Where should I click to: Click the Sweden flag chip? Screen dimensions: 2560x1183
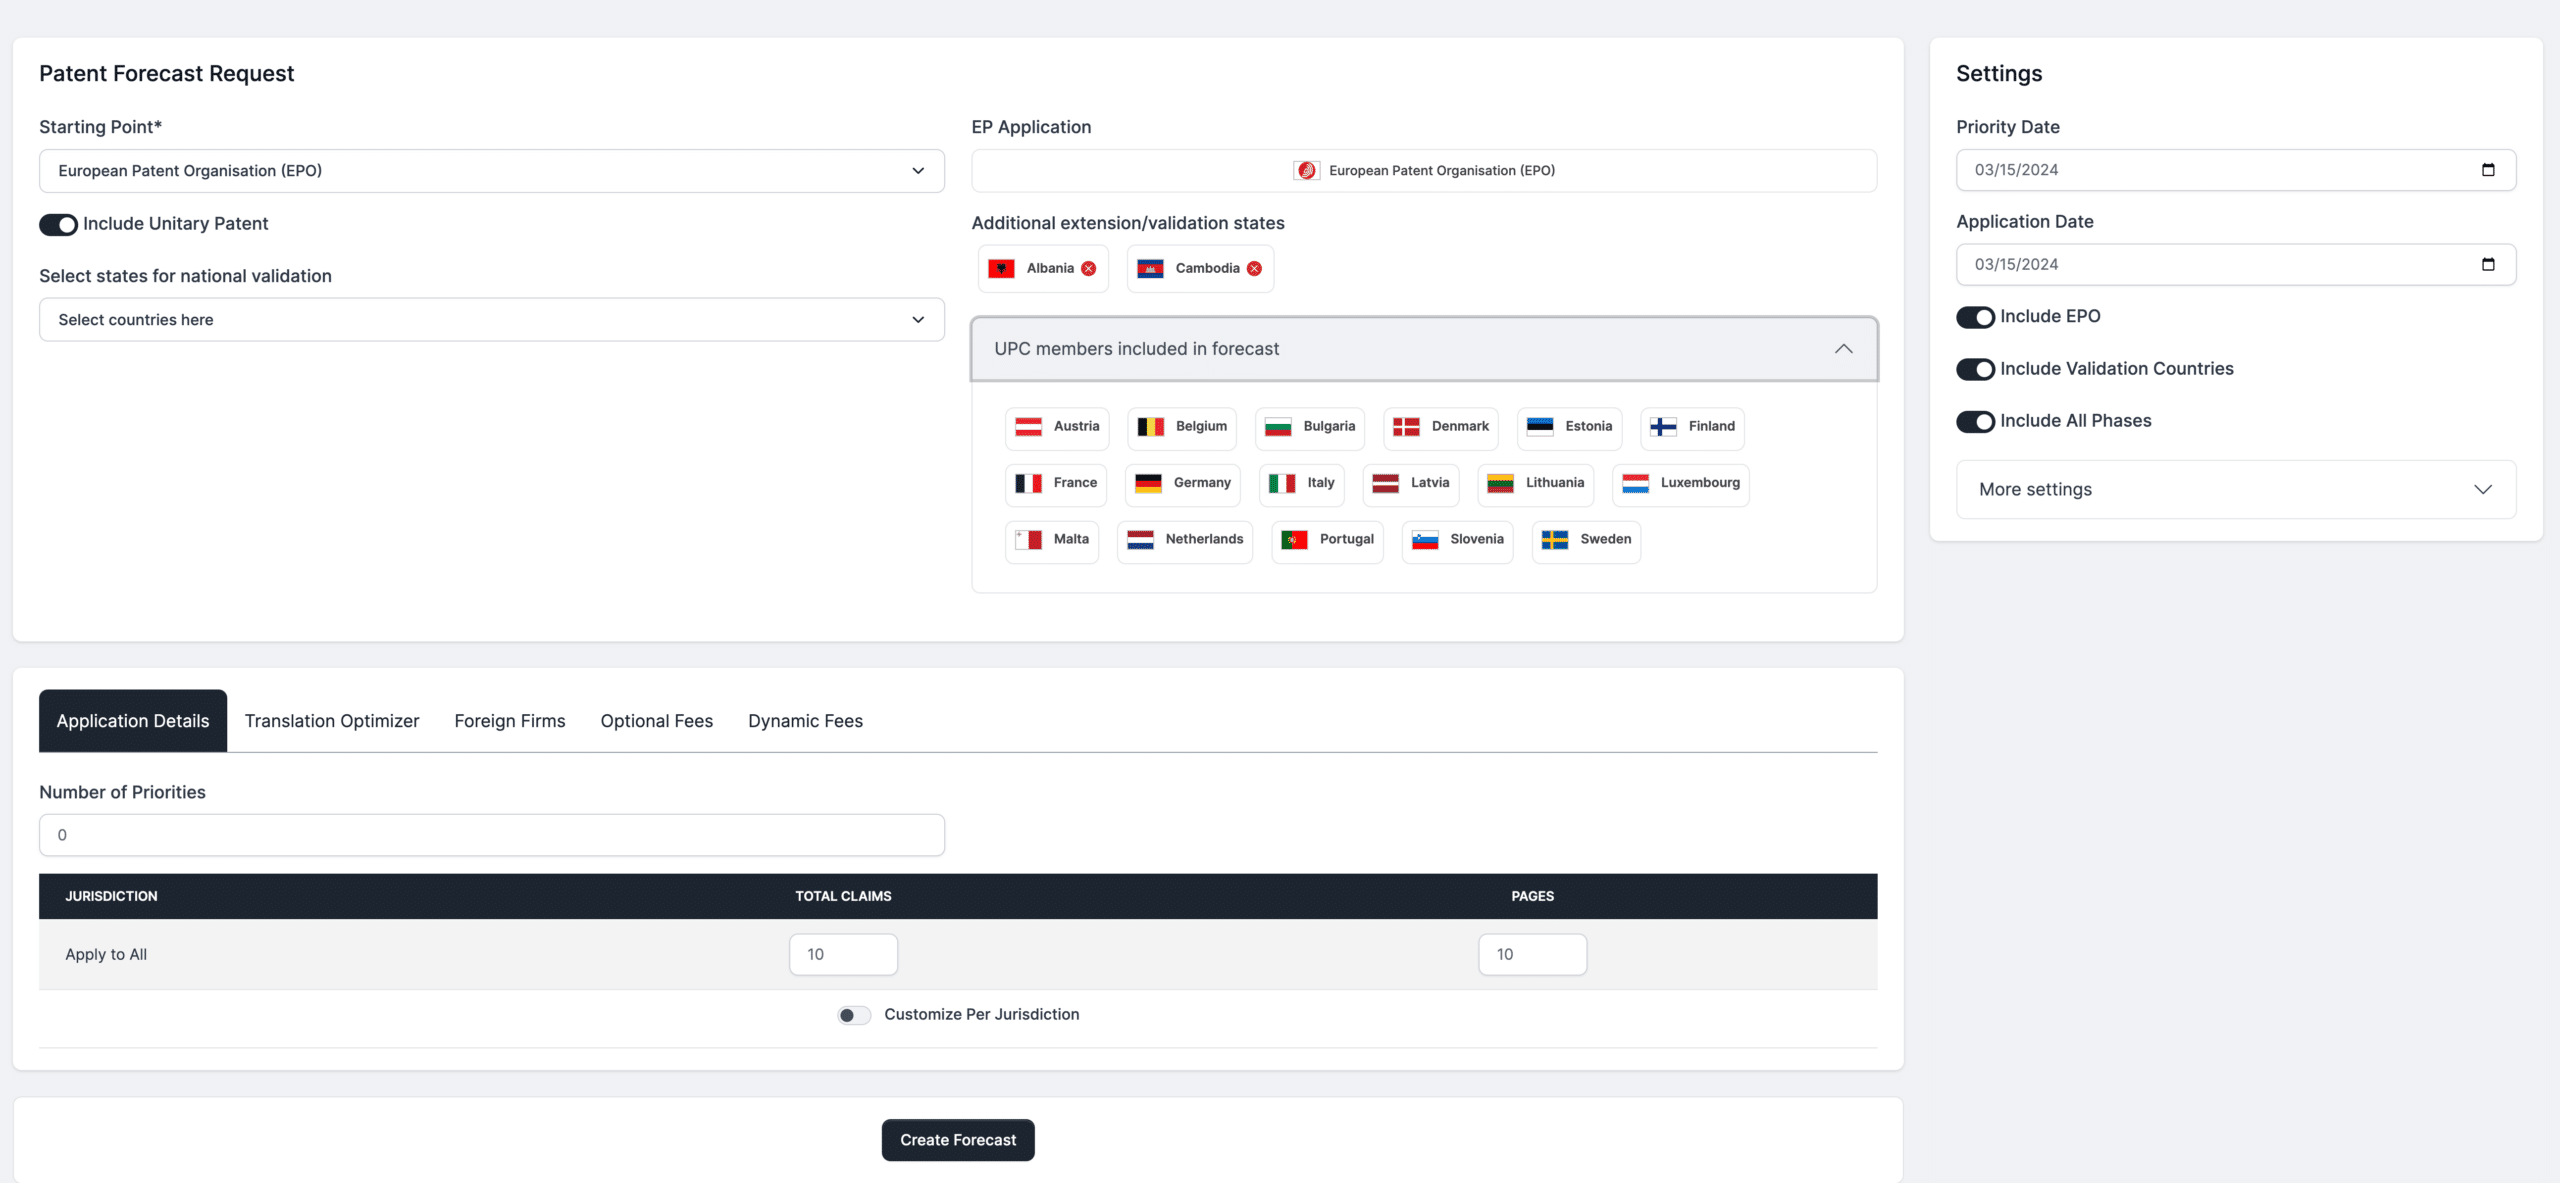point(1586,541)
